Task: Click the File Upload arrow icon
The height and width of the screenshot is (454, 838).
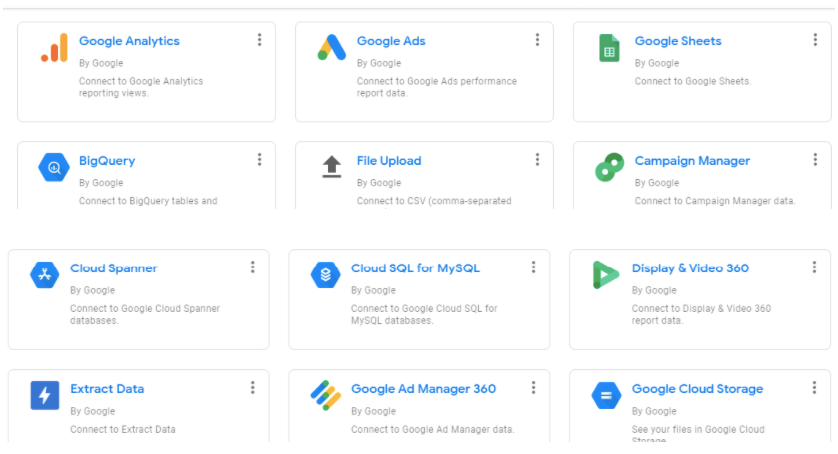Action: (331, 167)
